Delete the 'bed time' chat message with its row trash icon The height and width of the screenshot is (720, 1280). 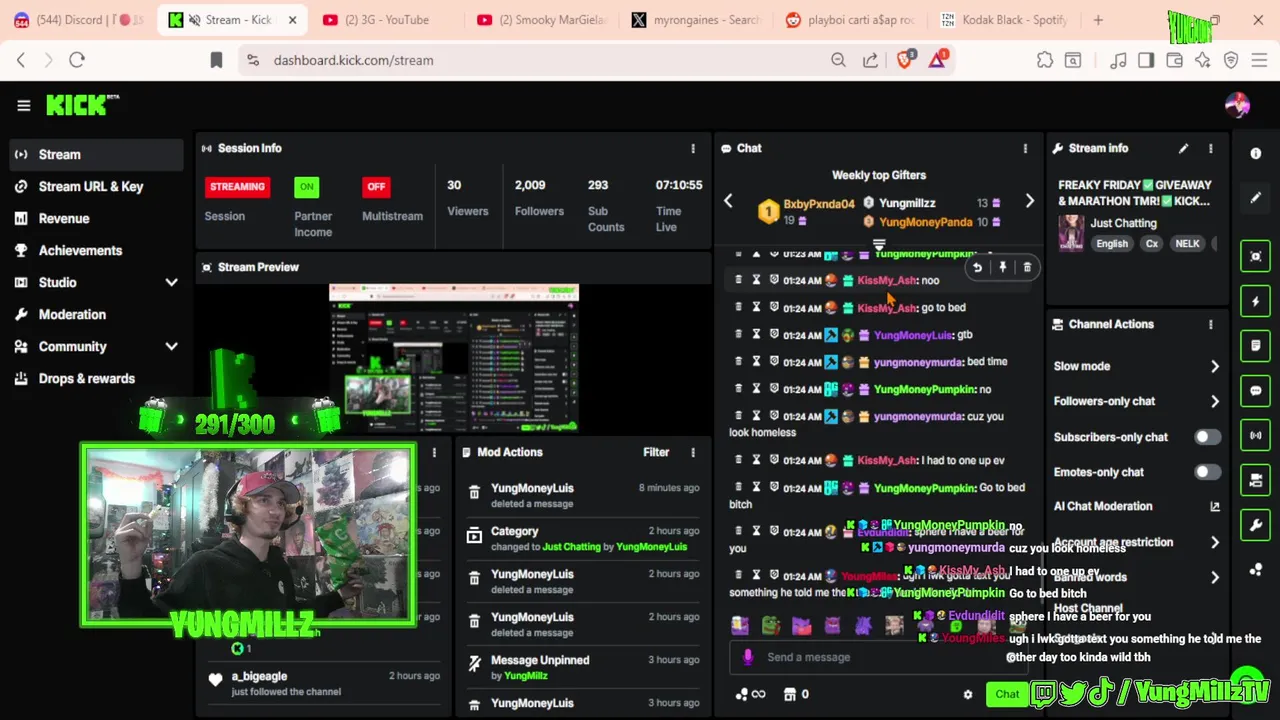tap(738, 361)
